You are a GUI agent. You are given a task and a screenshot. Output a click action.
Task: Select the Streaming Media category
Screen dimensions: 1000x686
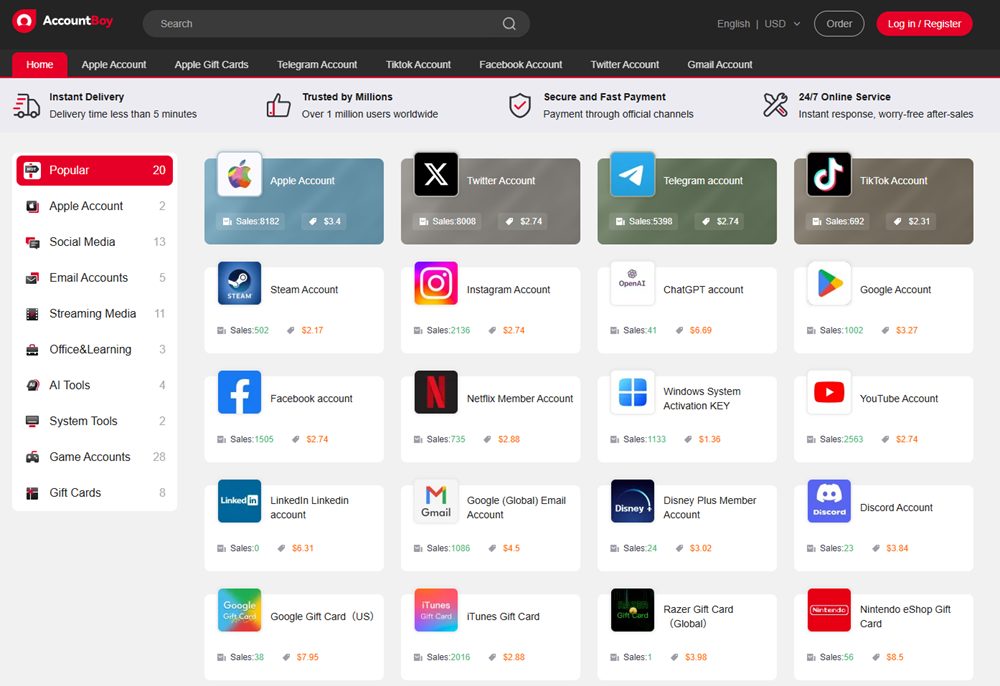coord(94,314)
